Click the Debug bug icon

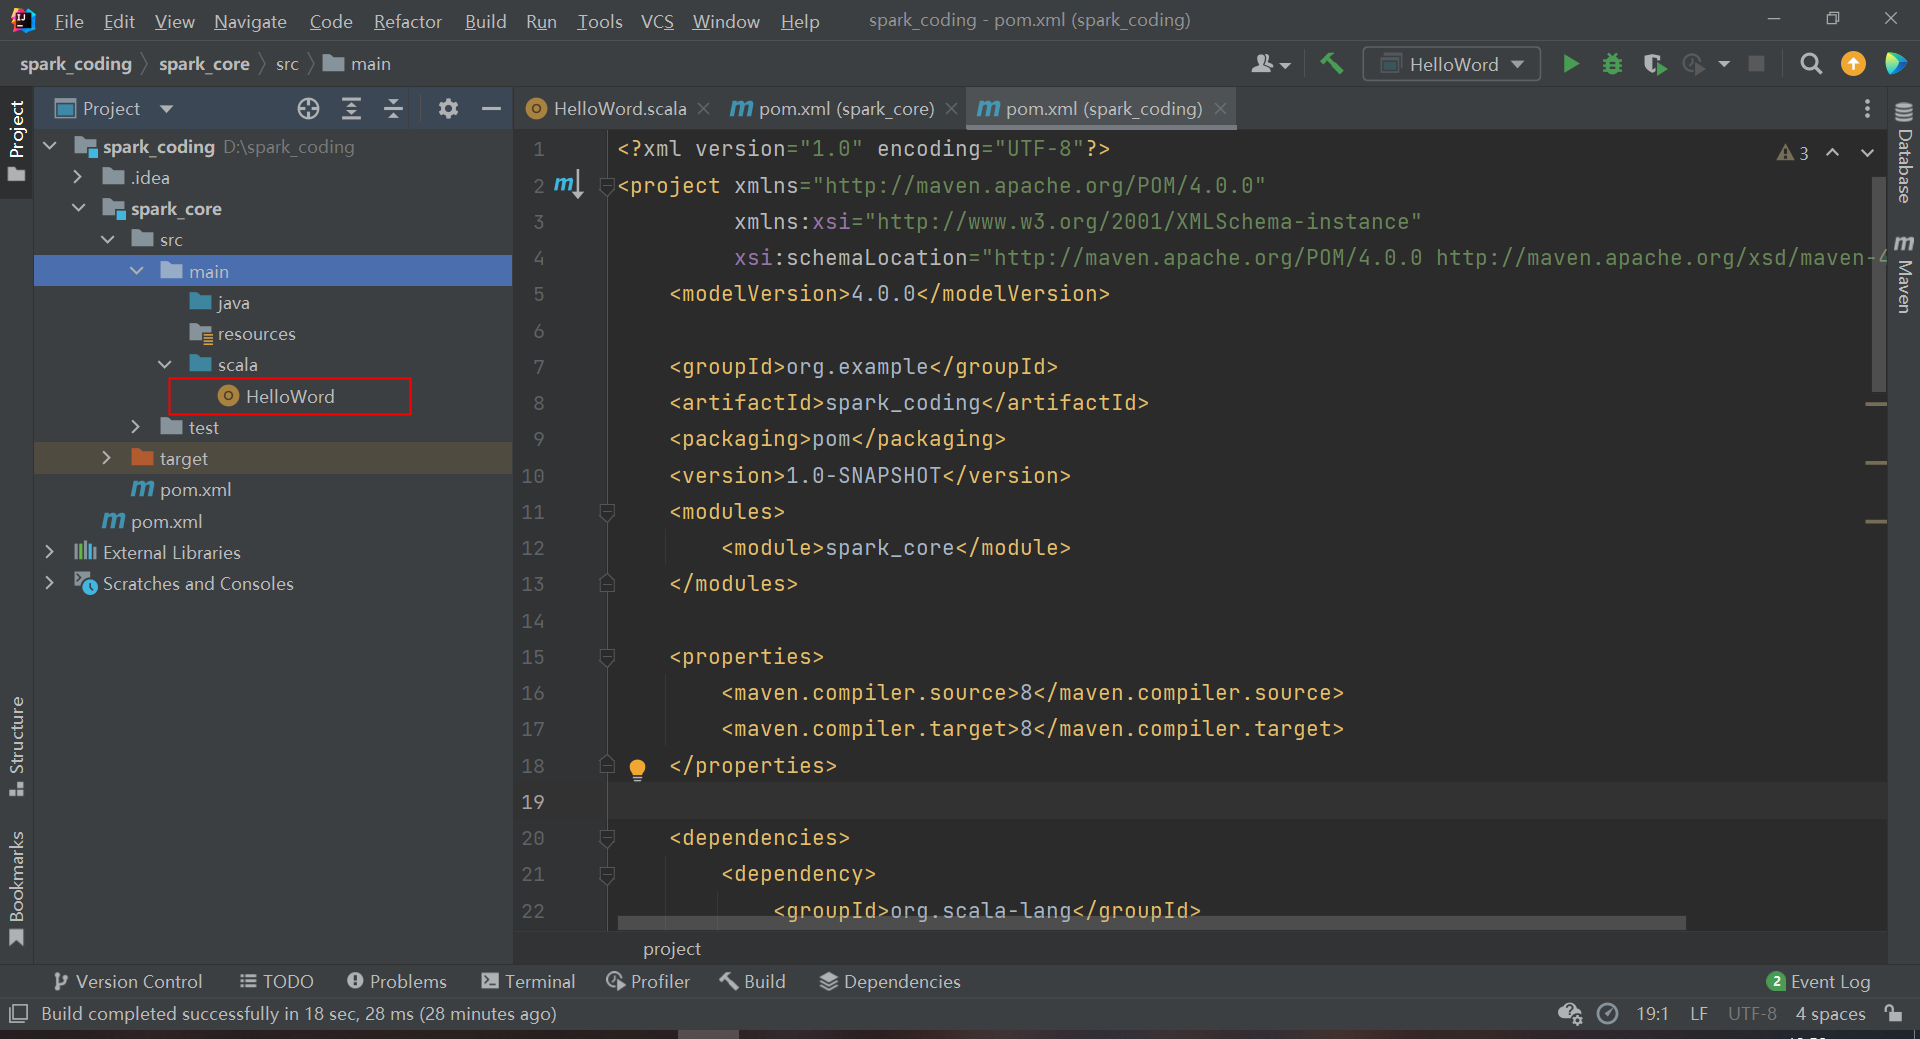coord(1612,64)
